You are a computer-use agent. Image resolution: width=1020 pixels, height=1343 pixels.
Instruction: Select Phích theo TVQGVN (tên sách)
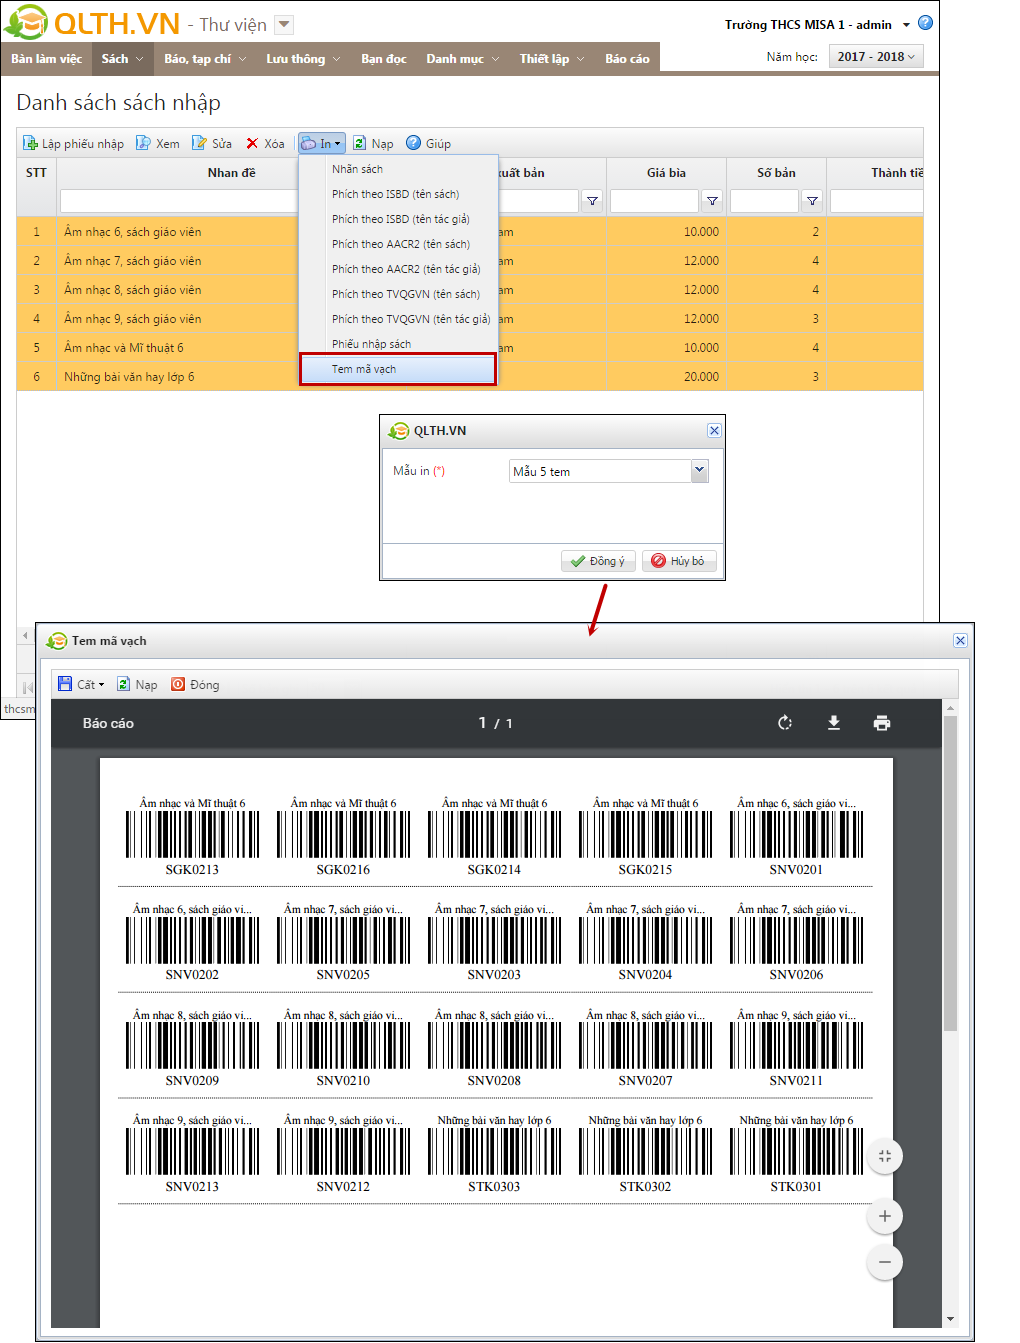(398, 294)
